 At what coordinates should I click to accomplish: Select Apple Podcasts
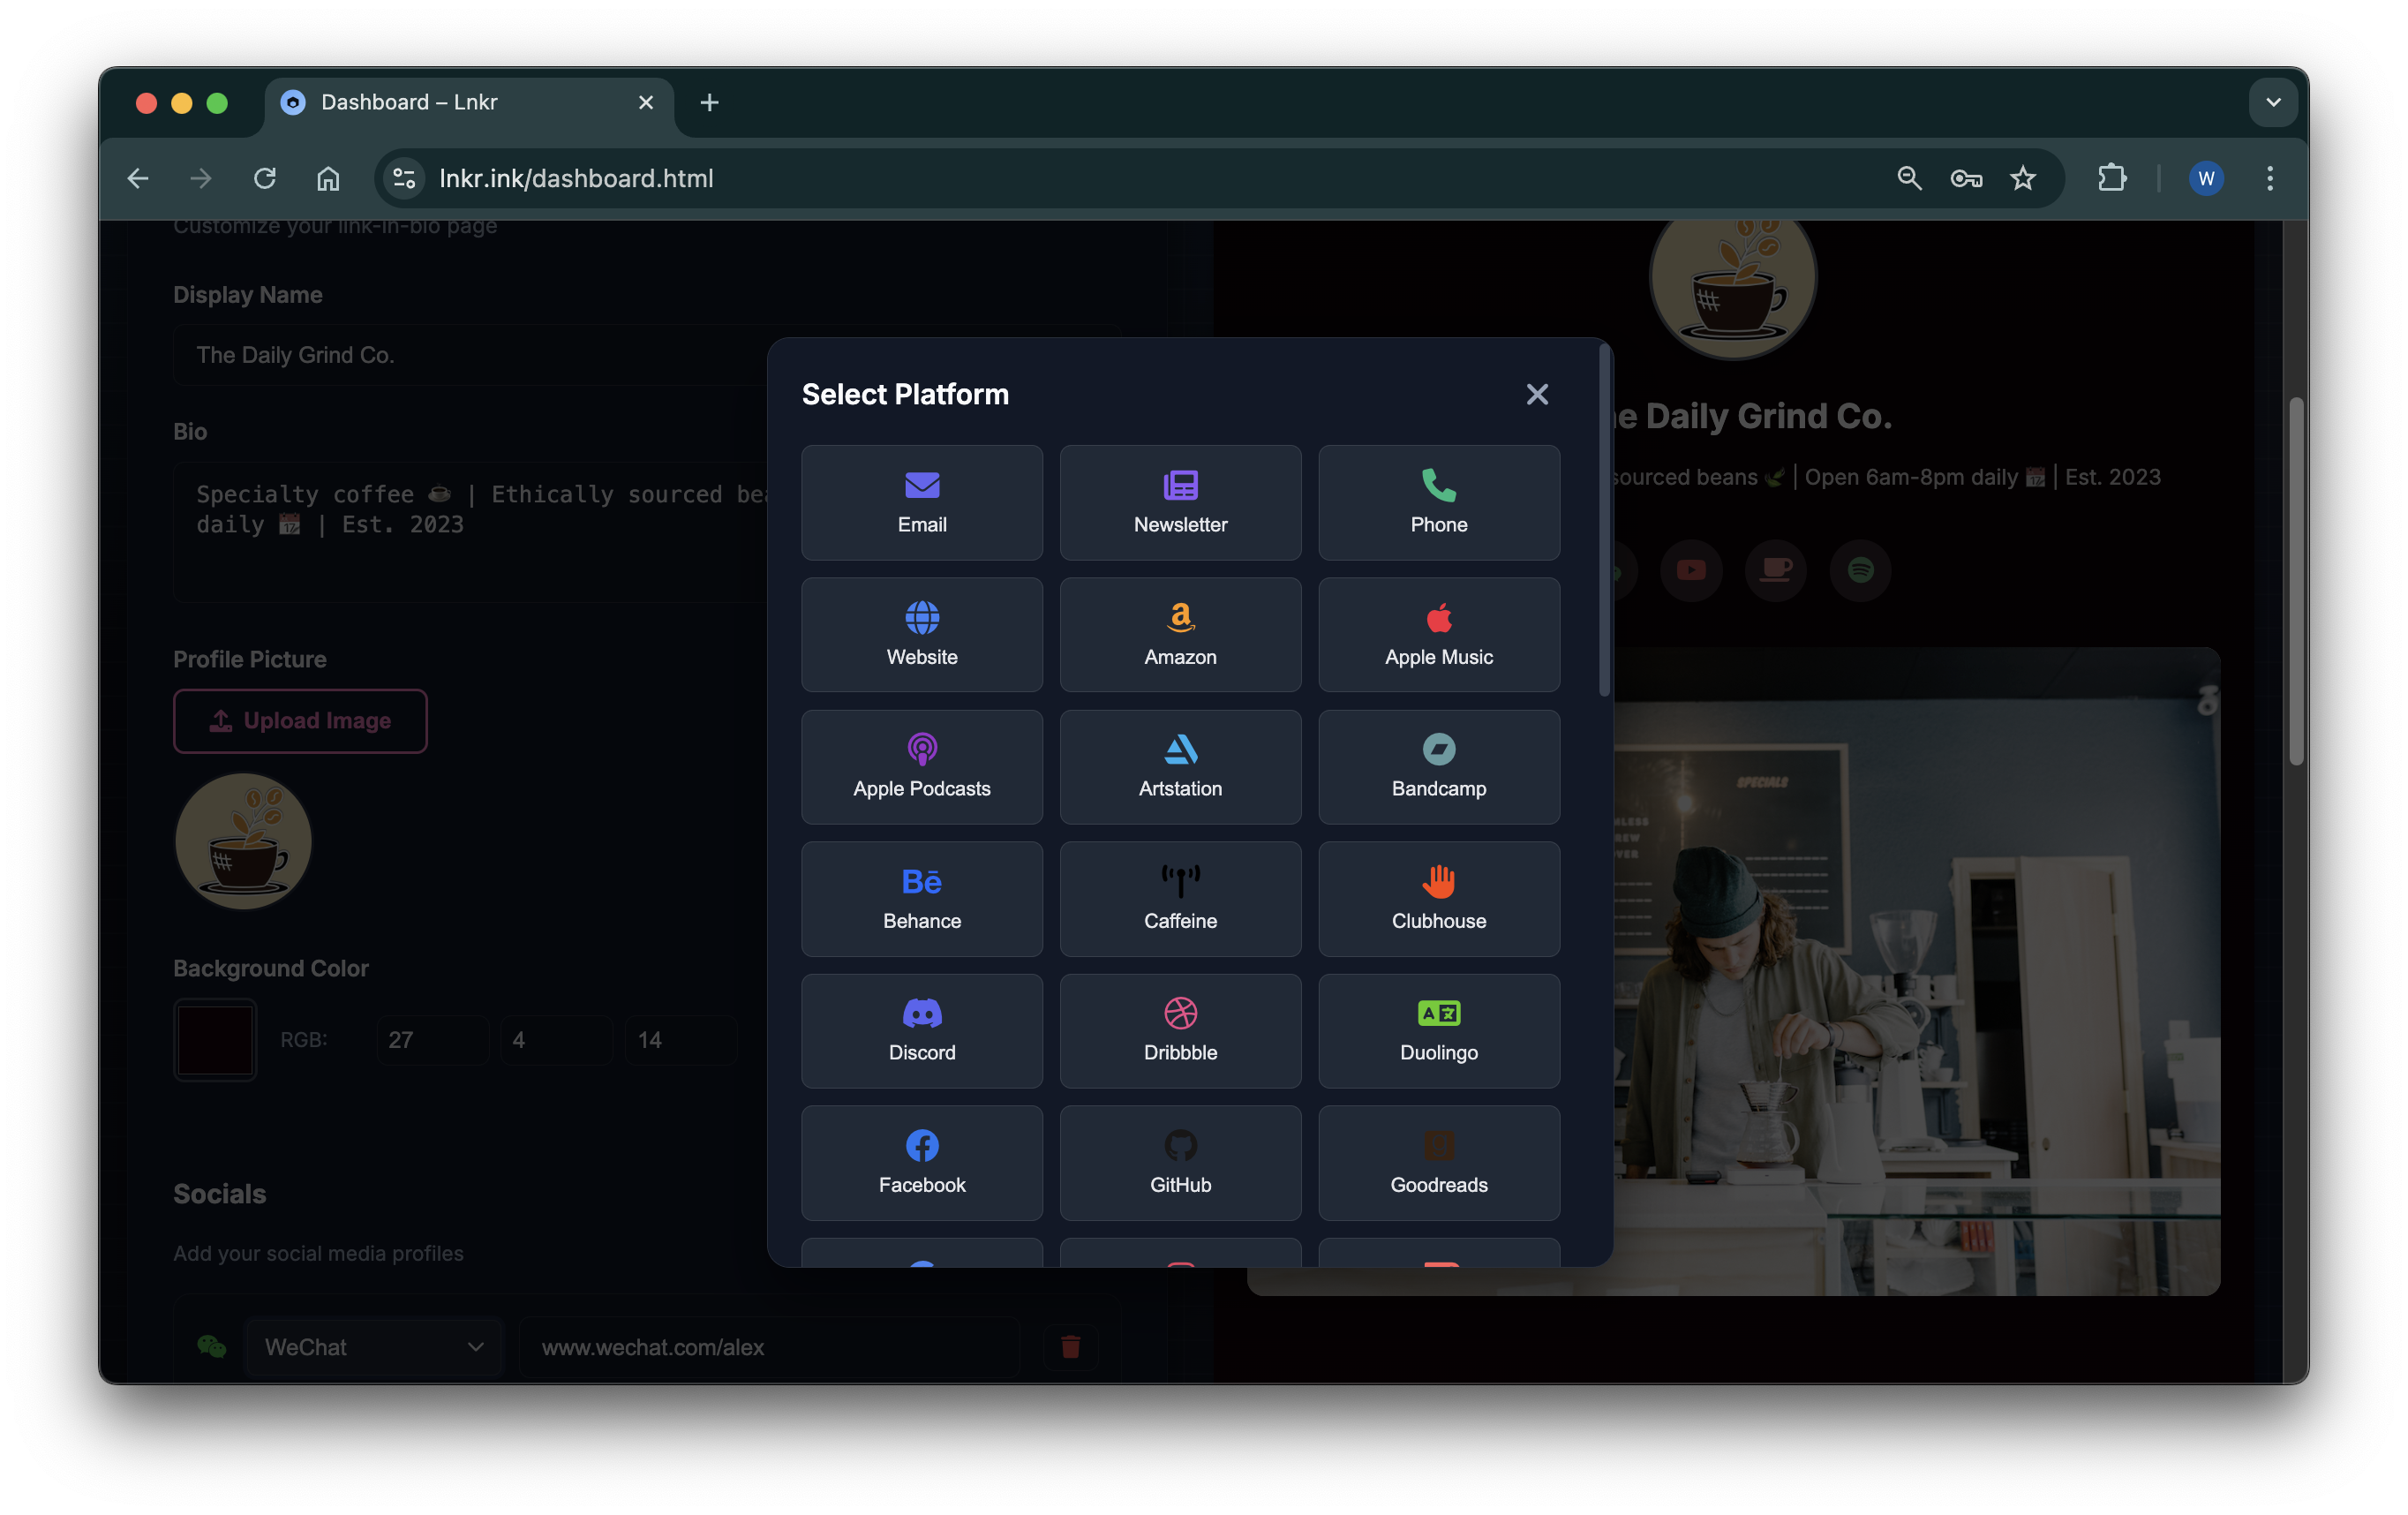pyautogui.click(x=921, y=766)
